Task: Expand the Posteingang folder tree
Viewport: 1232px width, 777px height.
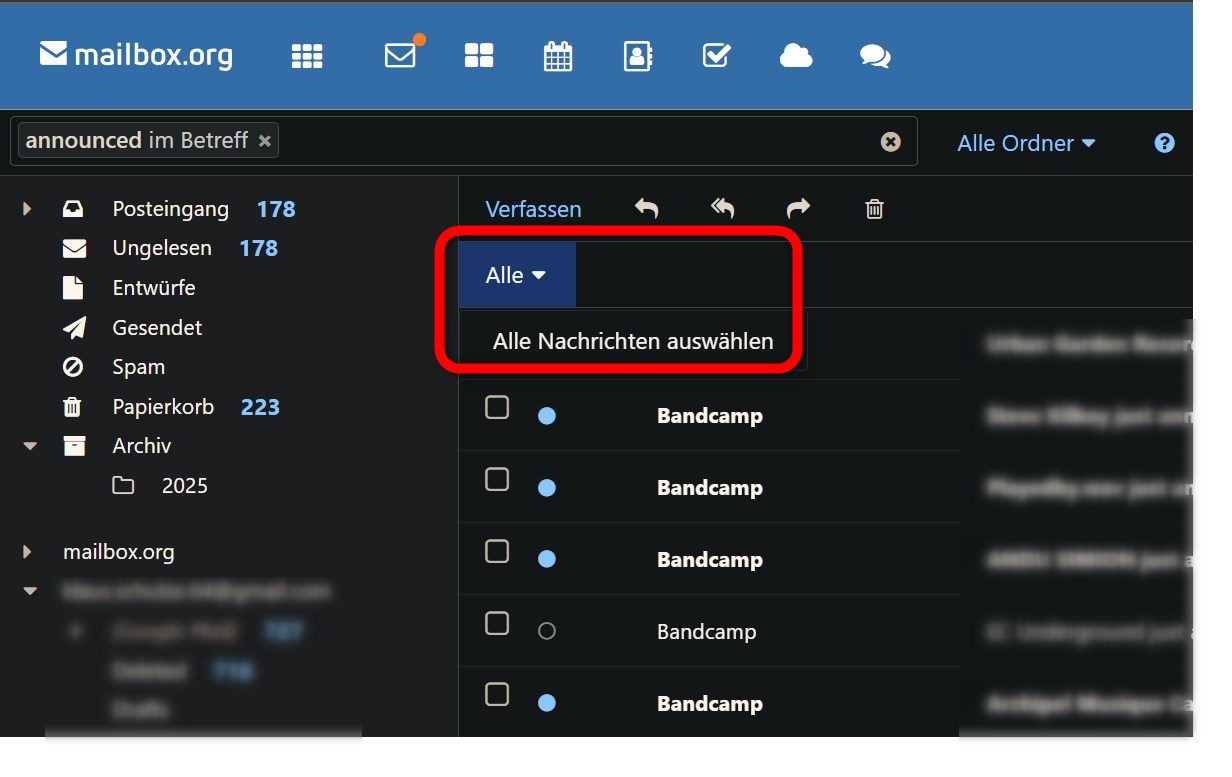Action: (x=27, y=209)
